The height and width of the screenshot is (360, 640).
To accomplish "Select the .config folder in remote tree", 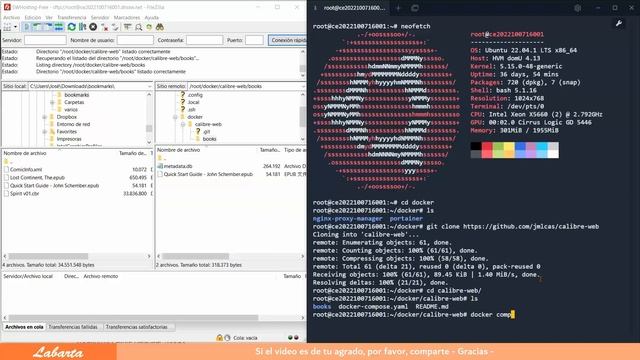I will 195,95.
